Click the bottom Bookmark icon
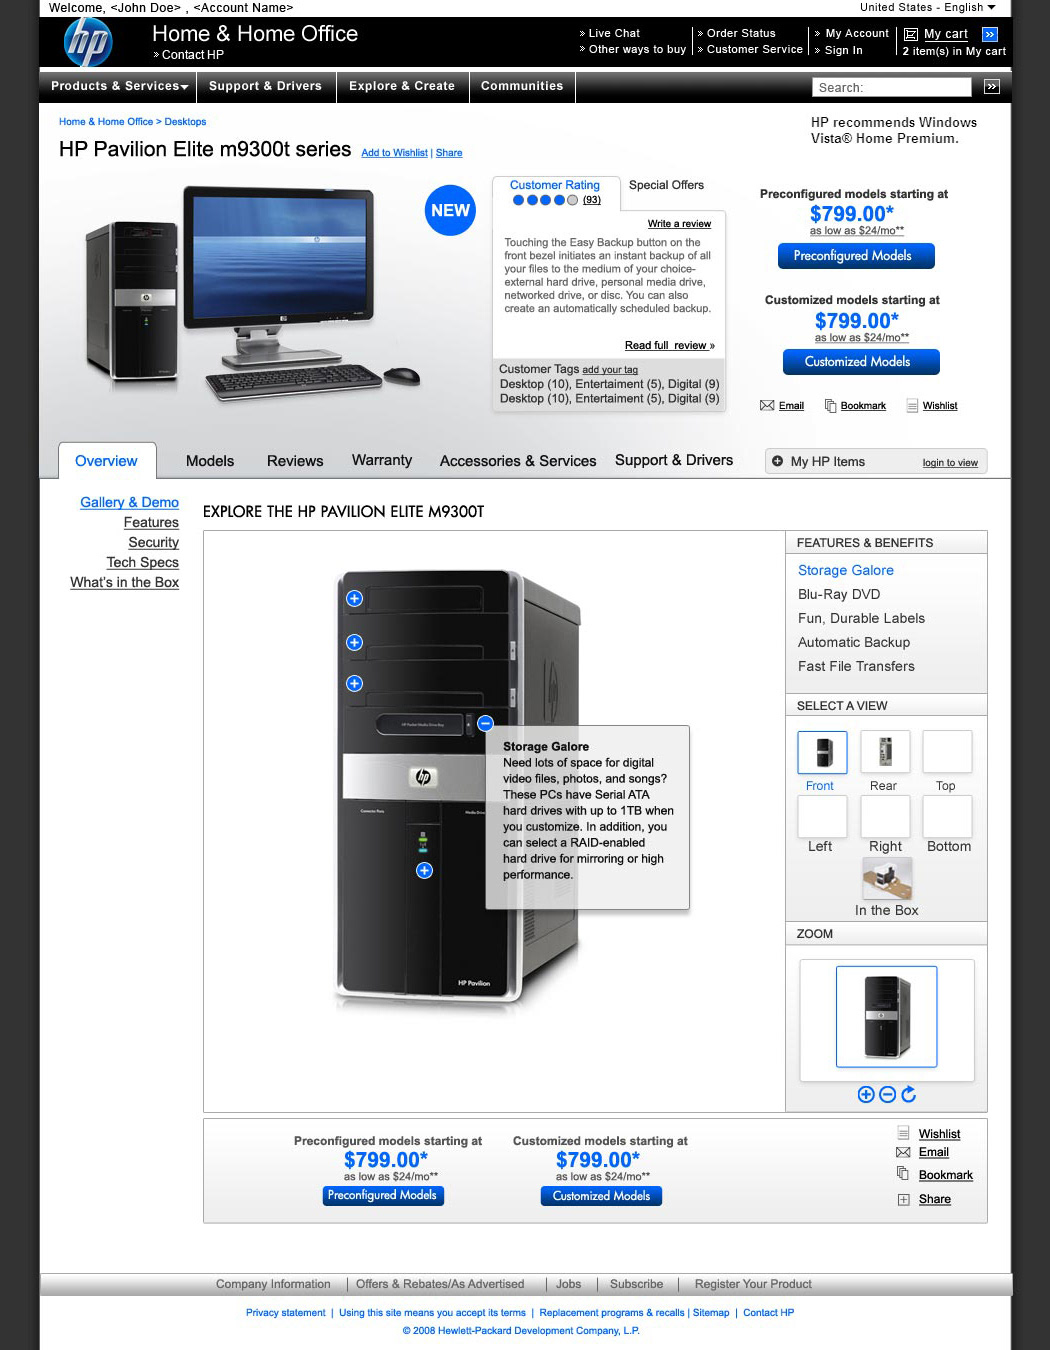 (x=903, y=1174)
